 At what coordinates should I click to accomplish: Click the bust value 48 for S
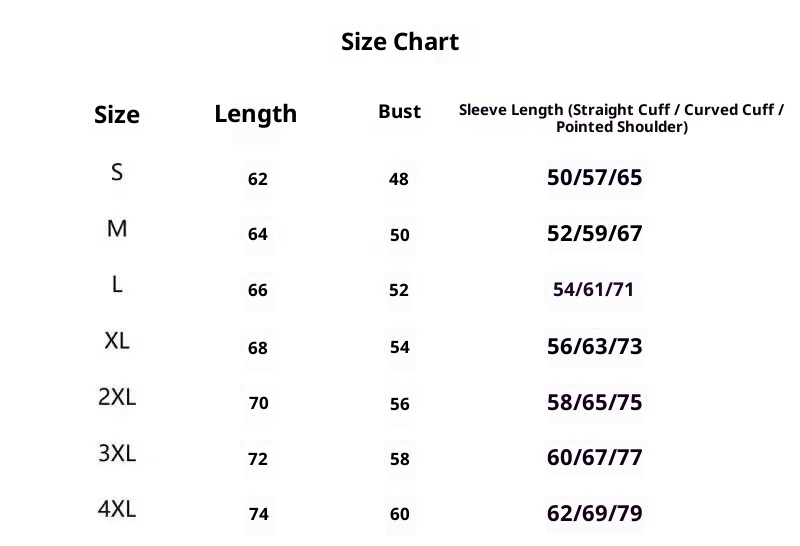[399, 180]
